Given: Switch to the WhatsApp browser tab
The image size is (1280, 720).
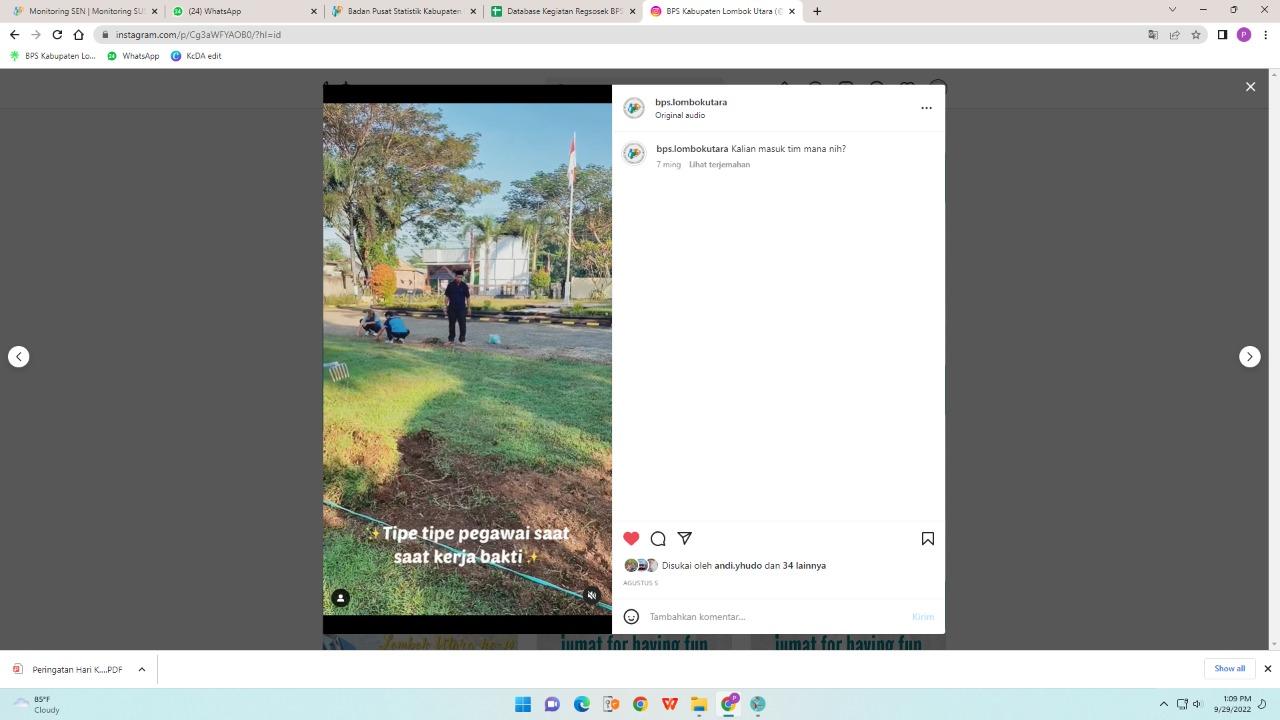Looking at the screenshot, I should point(243,11).
